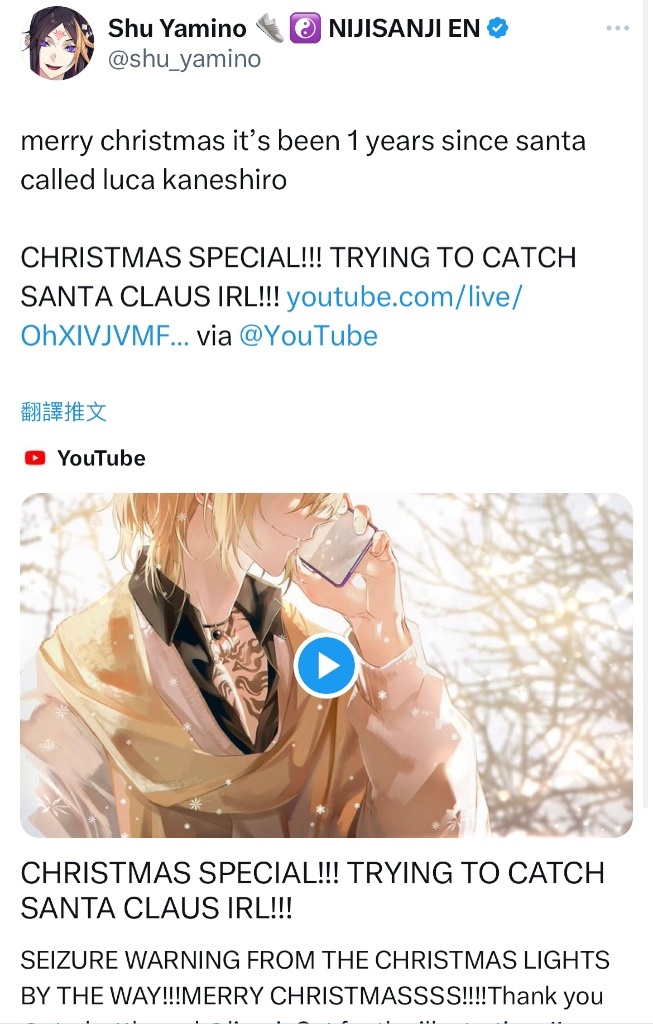Open the youtube.com/live link
Viewport: 653px width, 1024px height.
(x=404, y=297)
